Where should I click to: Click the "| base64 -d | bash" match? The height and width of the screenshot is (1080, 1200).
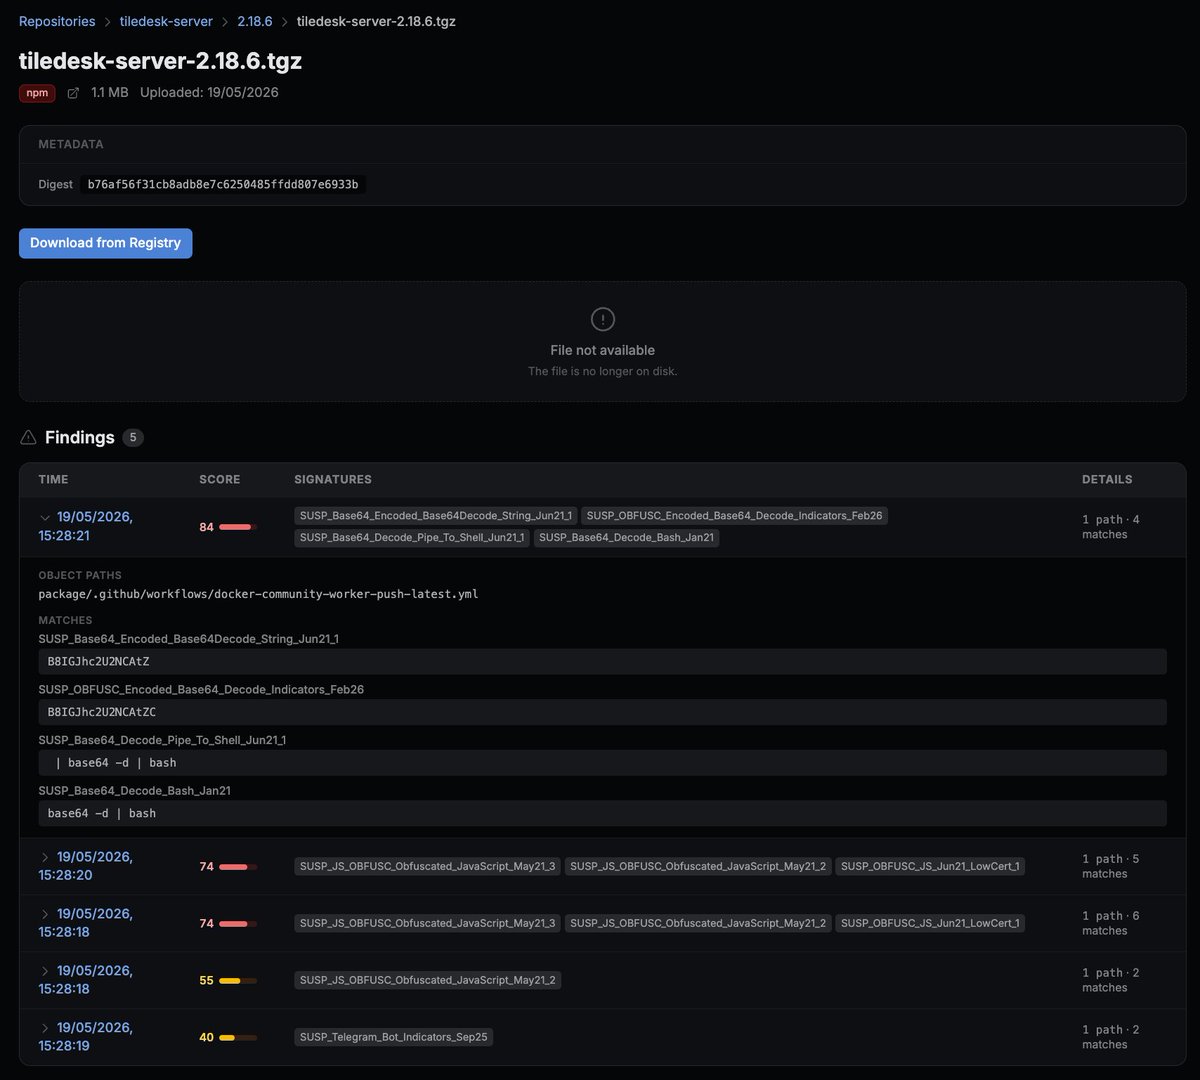point(602,763)
